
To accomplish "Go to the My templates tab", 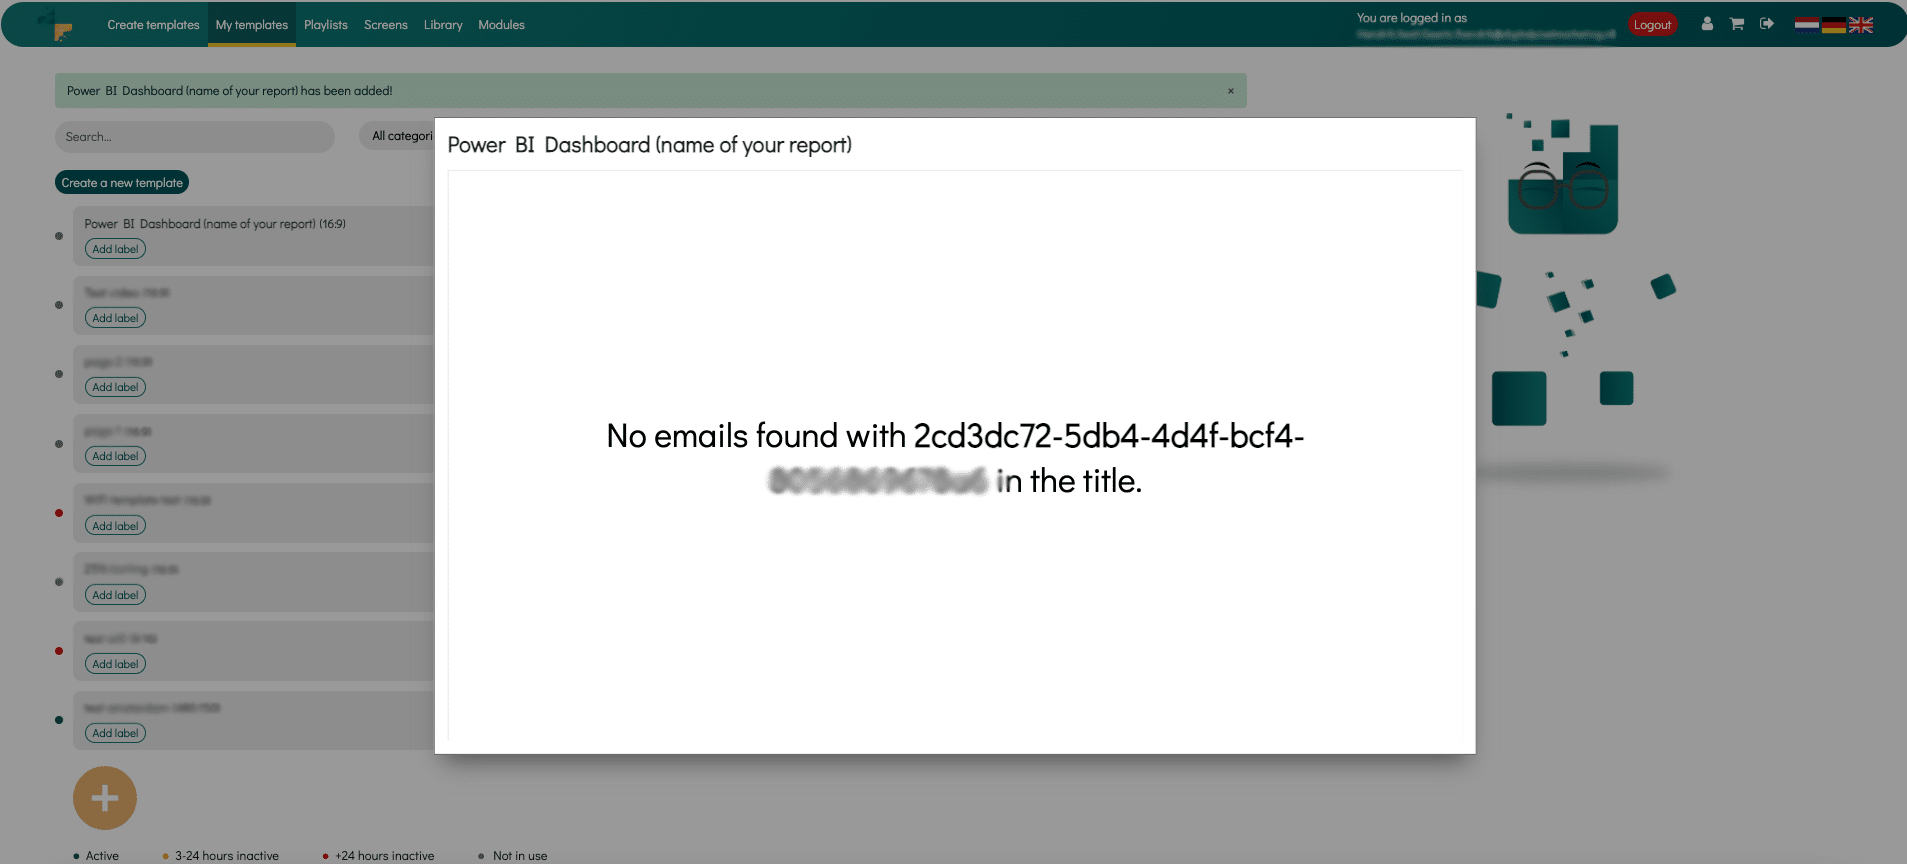I will tap(252, 25).
